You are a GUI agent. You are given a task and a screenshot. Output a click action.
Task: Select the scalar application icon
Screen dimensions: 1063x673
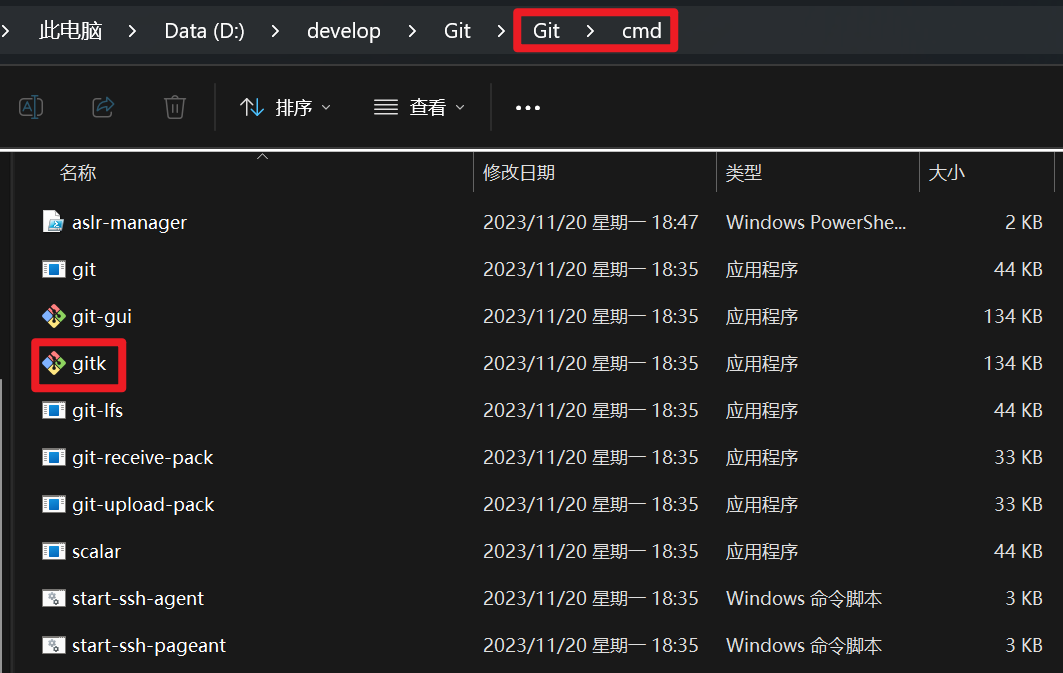pyautogui.click(x=54, y=551)
